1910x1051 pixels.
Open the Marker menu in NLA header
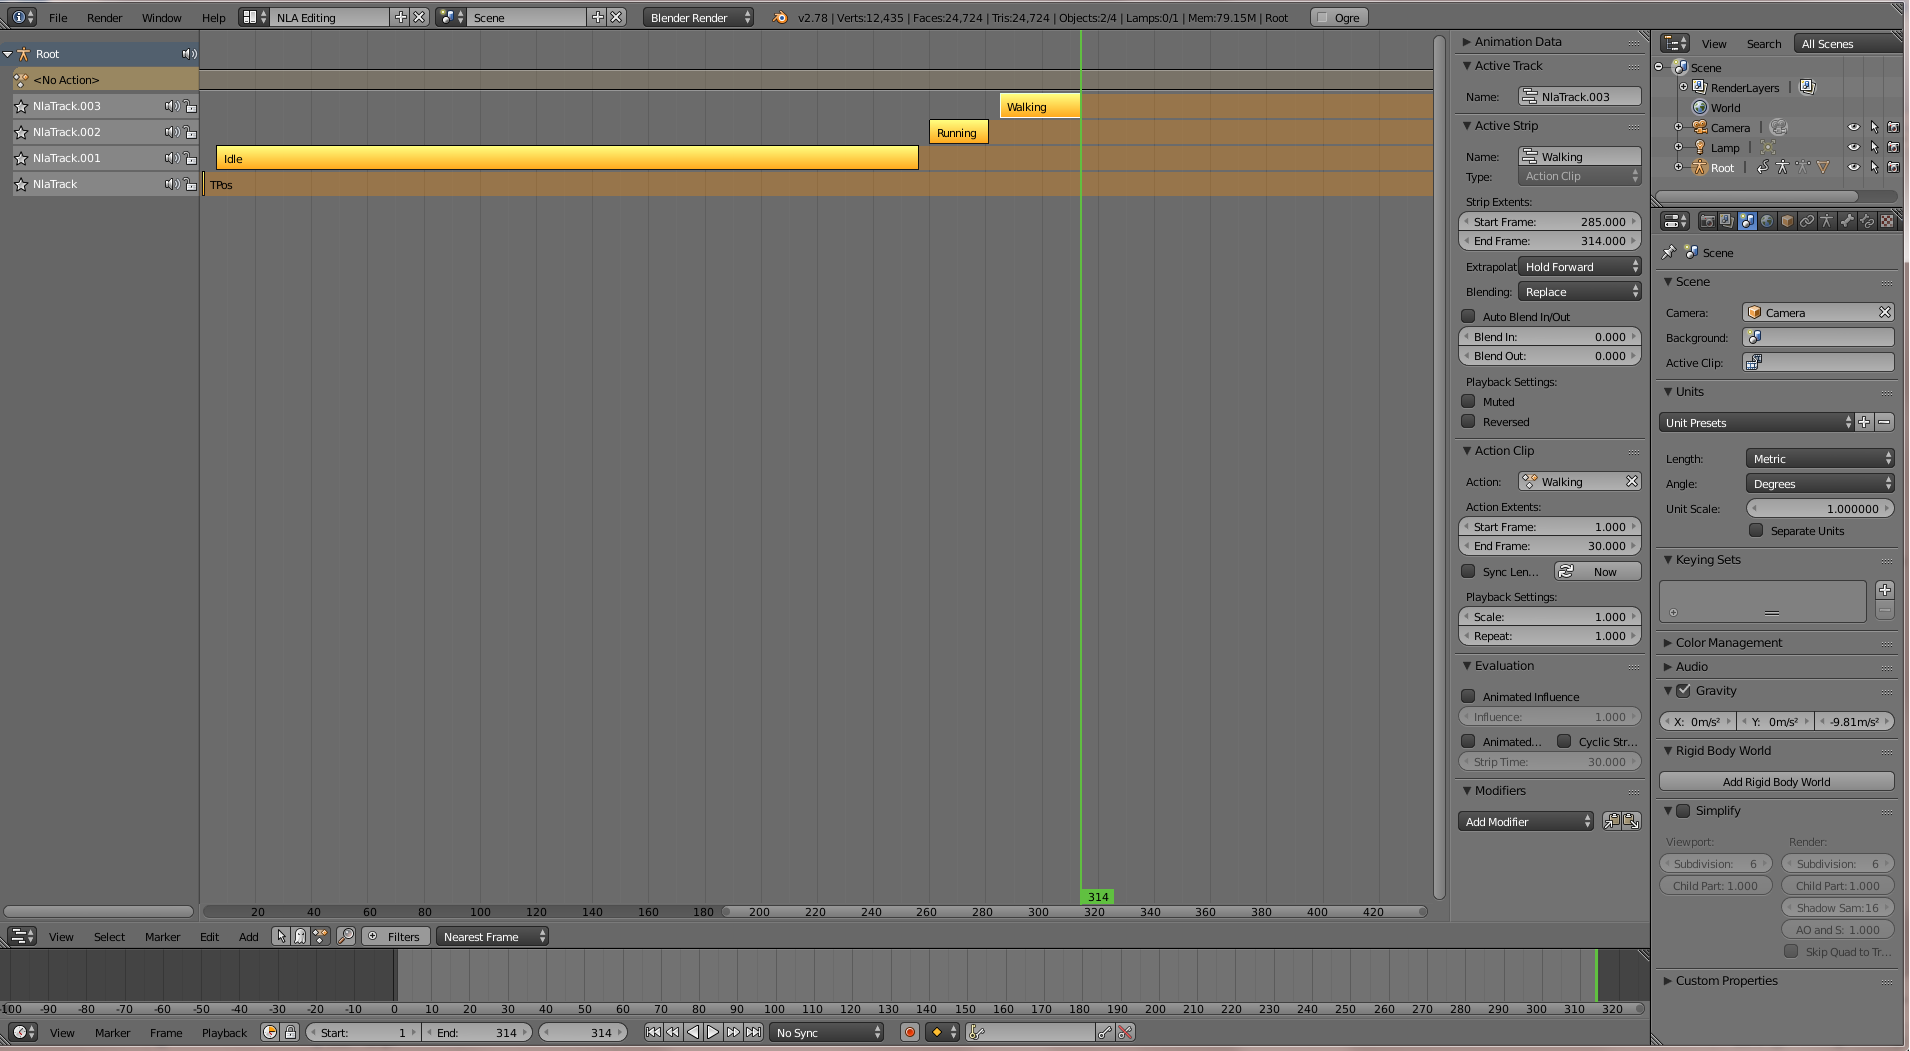(162, 937)
